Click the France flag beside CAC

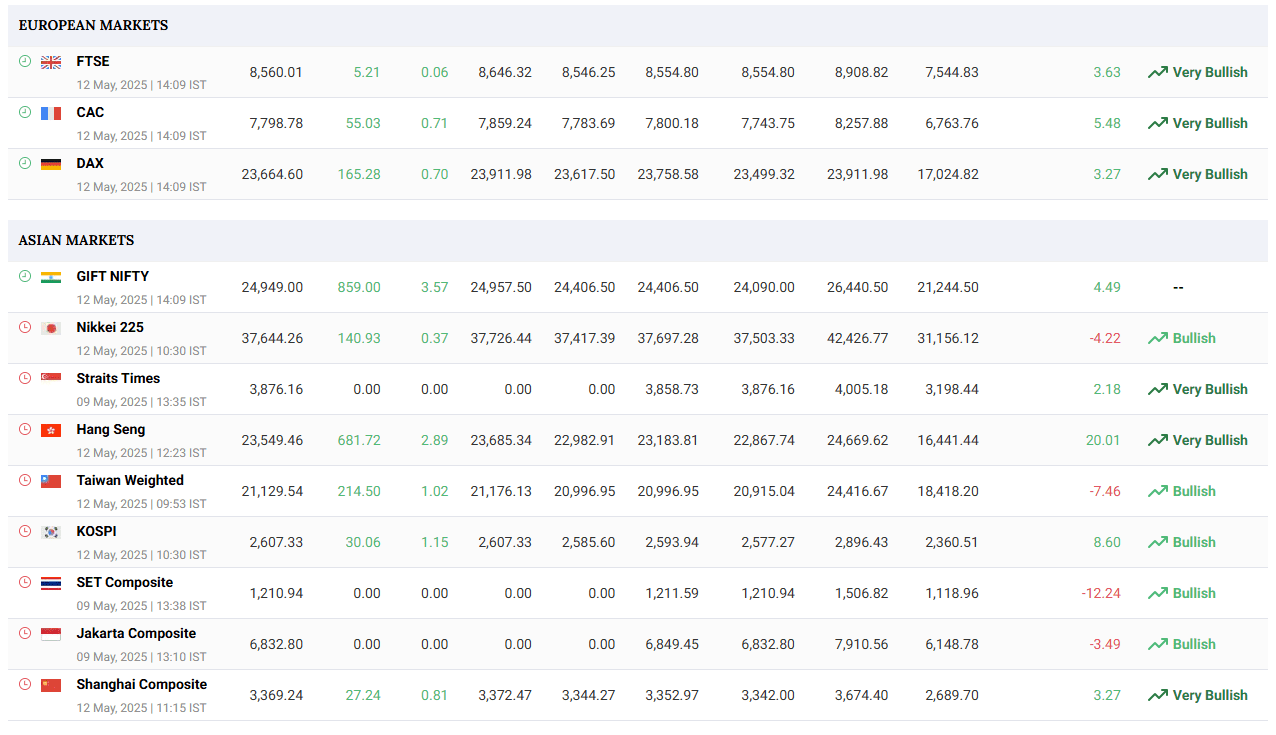[51, 113]
